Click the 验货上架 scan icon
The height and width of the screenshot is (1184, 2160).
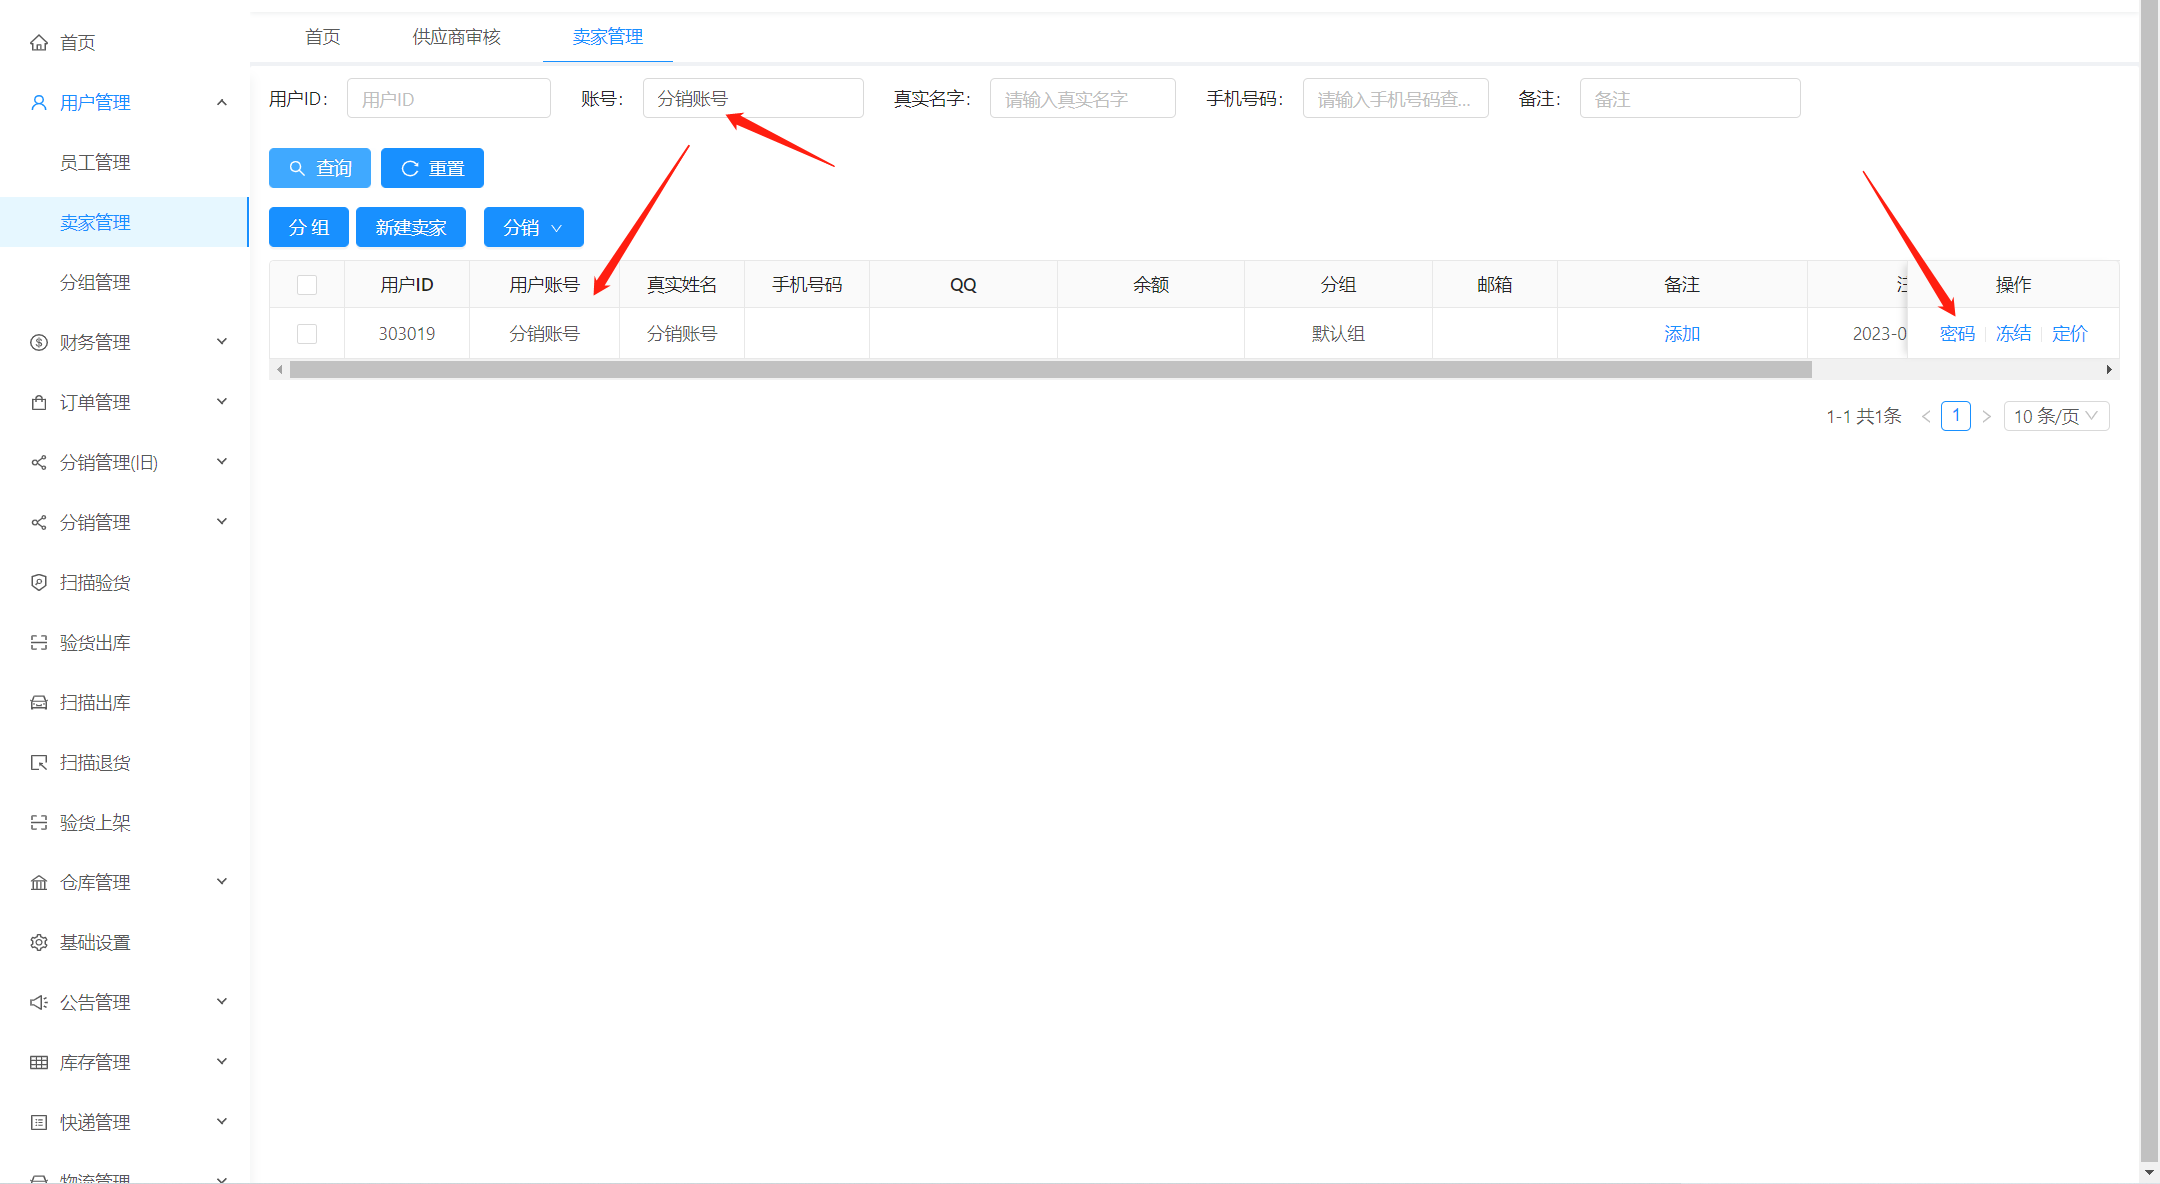click(x=39, y=822)
